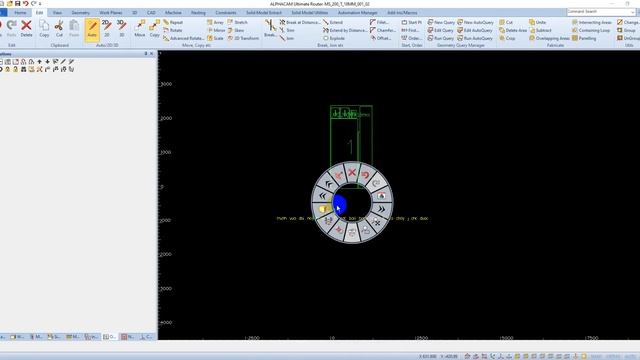Viewport: 640px width, 360px height.
Task: Click the Stretch tool
Action: 238,22
